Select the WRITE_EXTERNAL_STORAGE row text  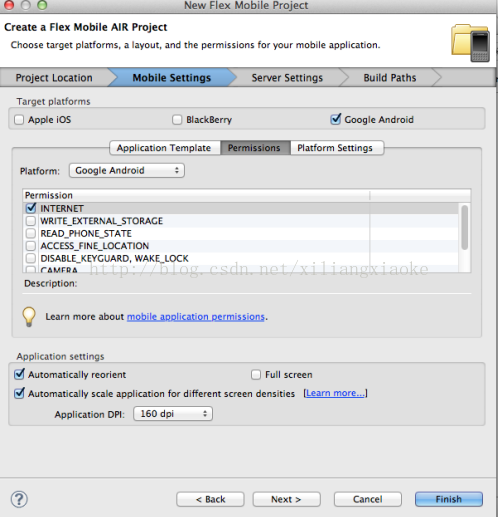(101, 221)
